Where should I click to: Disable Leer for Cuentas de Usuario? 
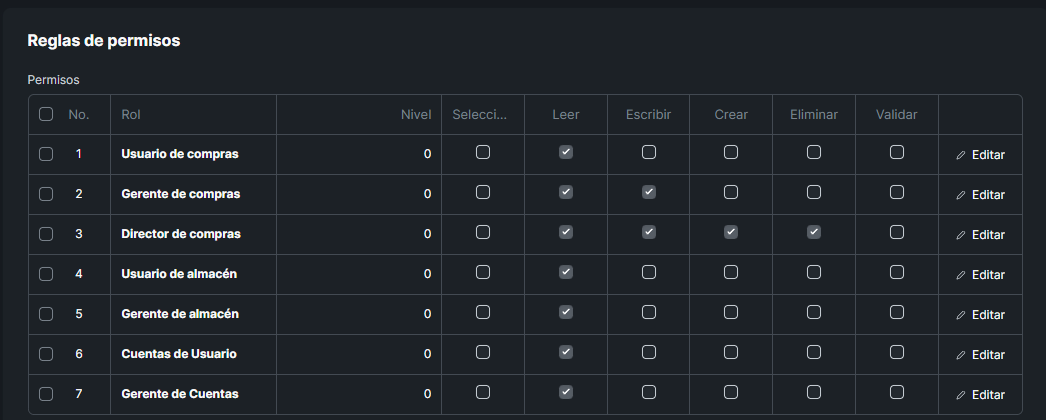(x=566, y=352)
